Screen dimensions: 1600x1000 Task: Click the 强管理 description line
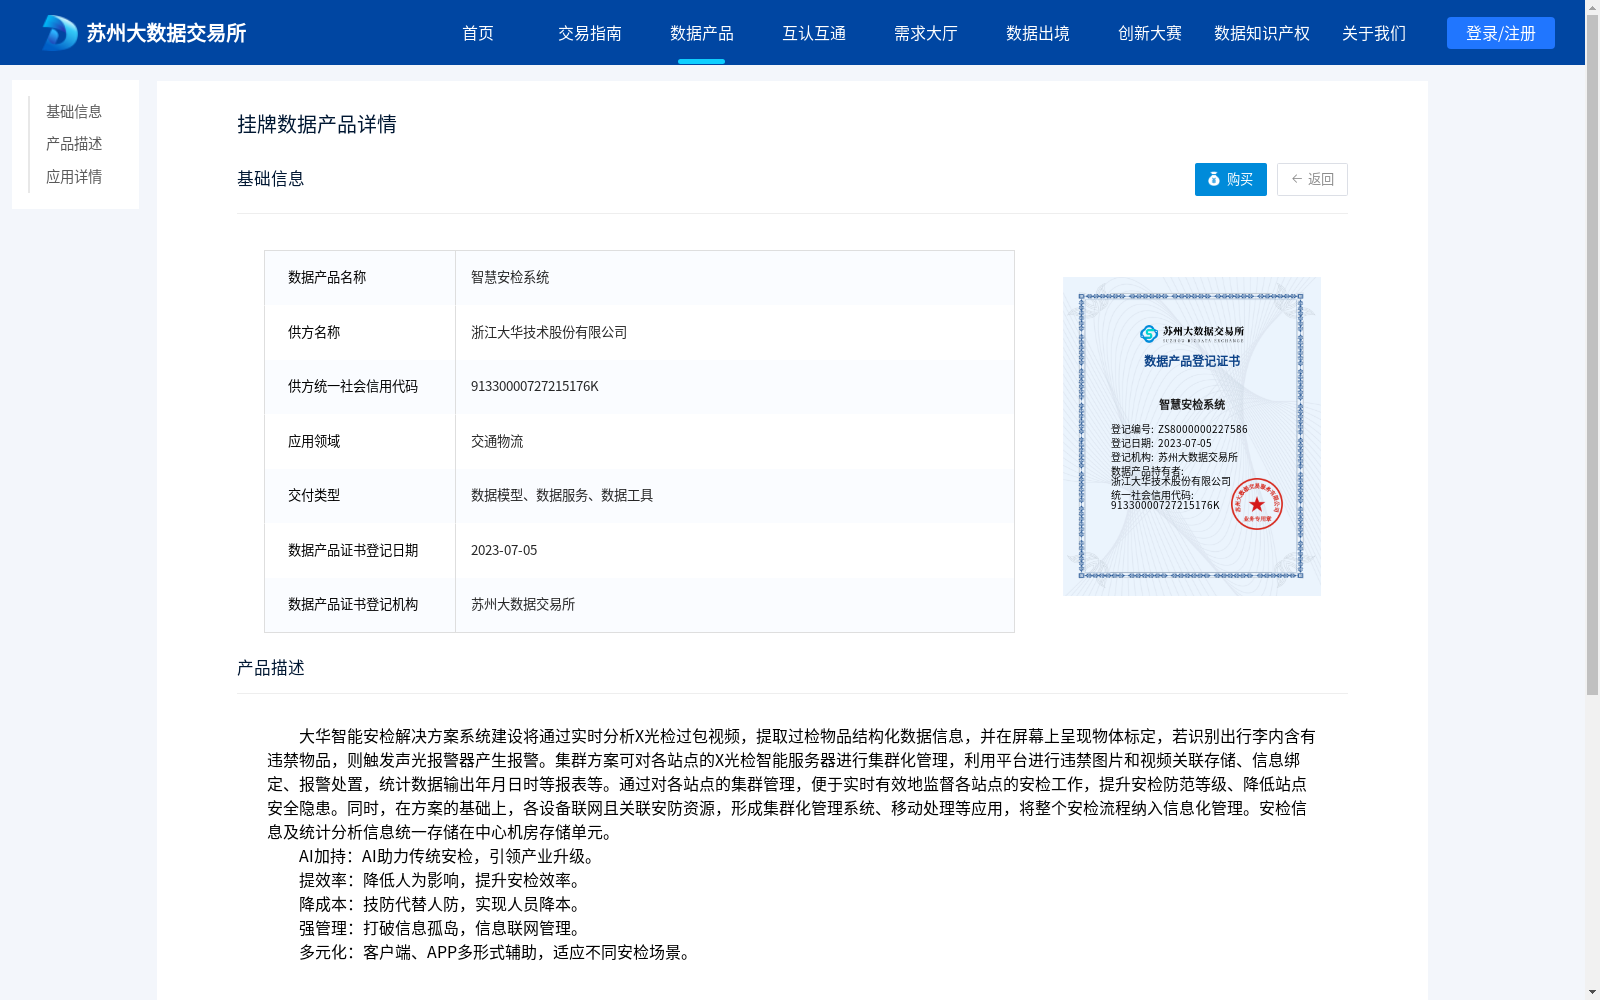point(443,928)
